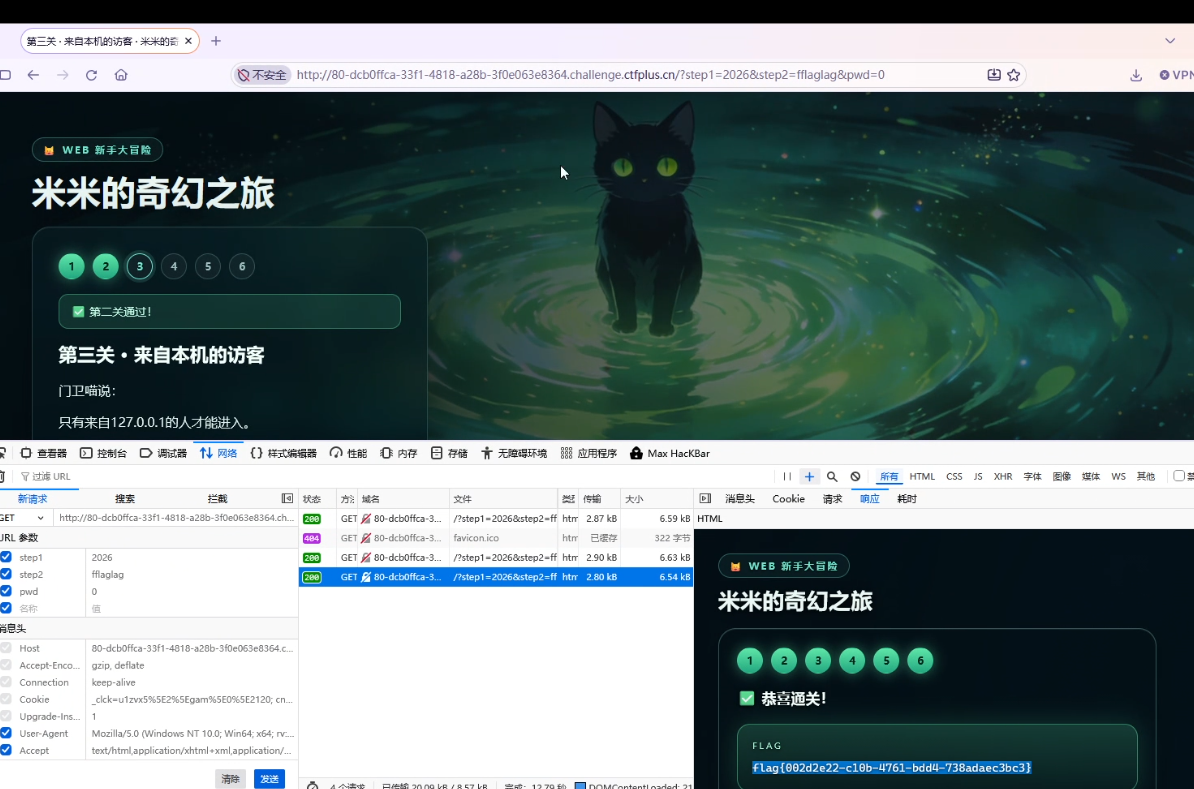Bookmark this page with the star icon
The image size is (1194, 789).
pyautogui.click(x=1014, y=75)
